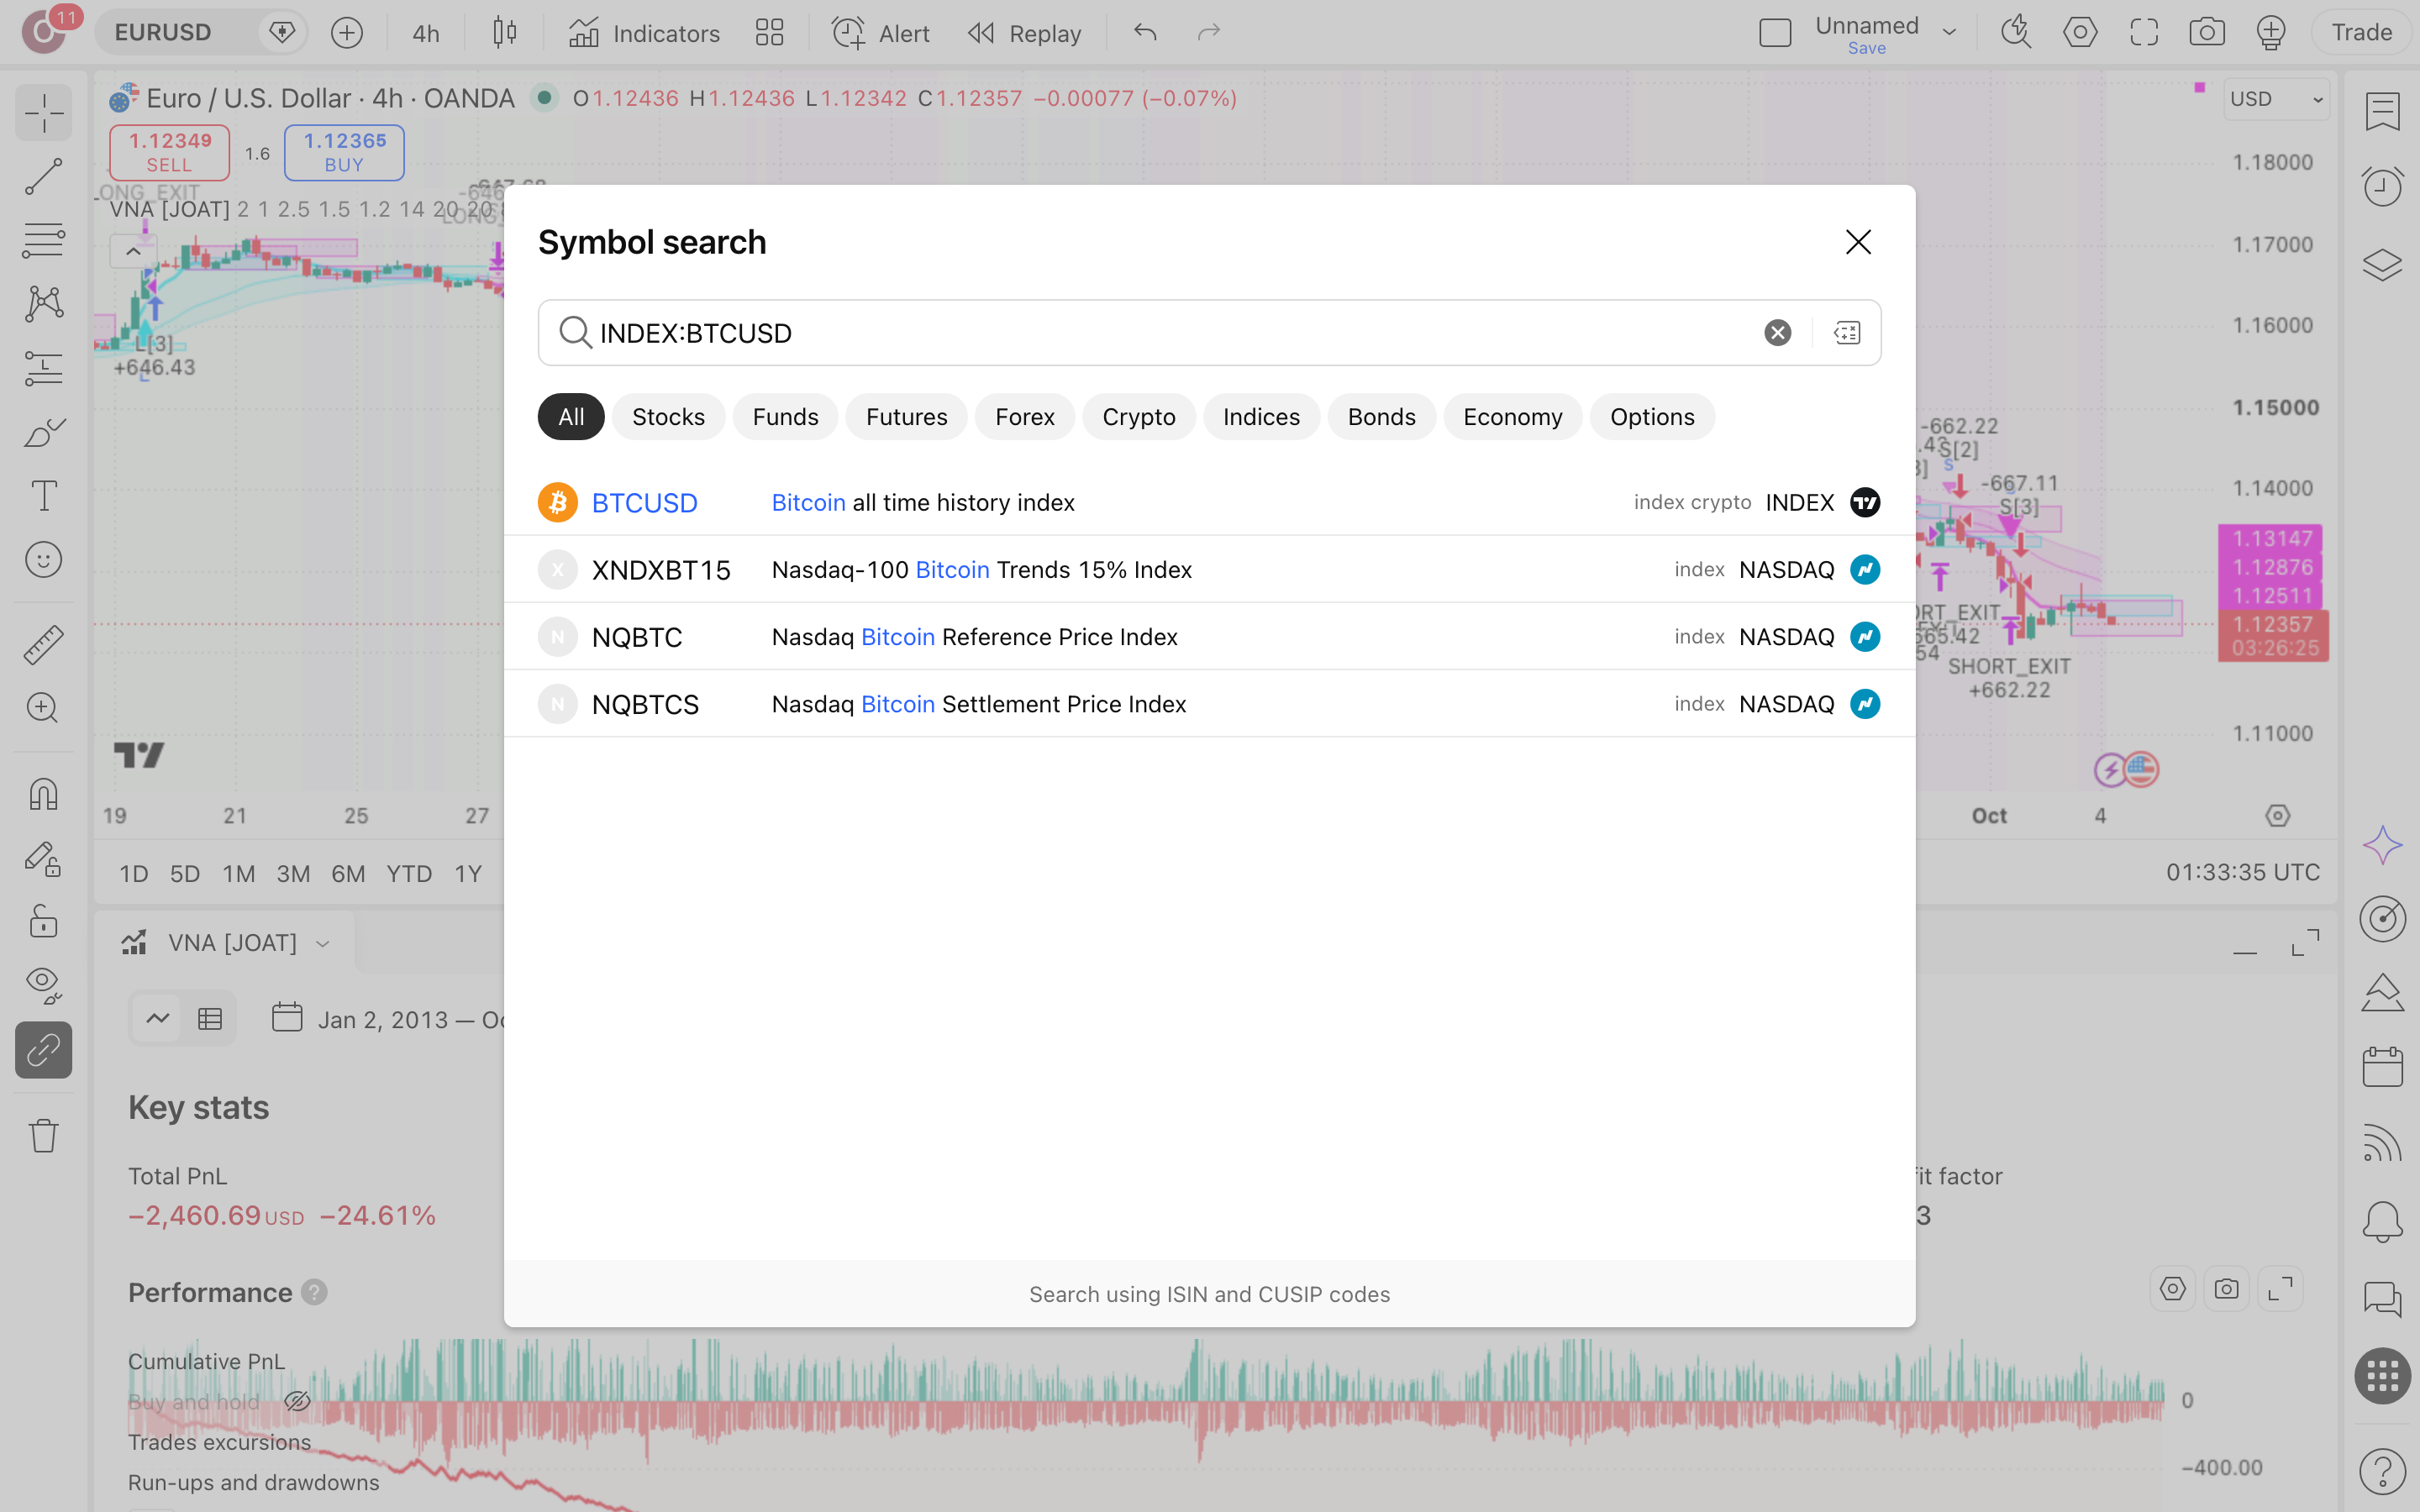Viewport: 2420px width, 1512px height.
Task: Start bar Replay mode
Action: (1025, 33)
